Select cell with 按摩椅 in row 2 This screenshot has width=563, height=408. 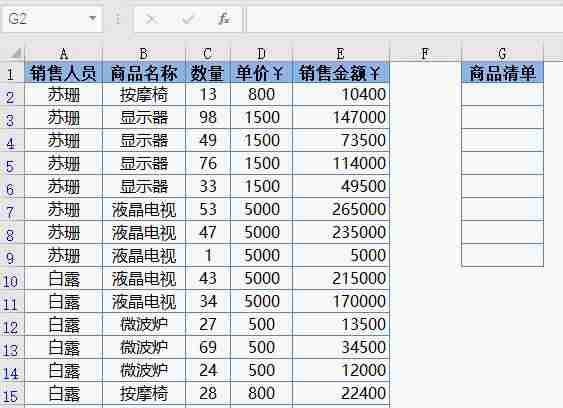coord(144,95)
